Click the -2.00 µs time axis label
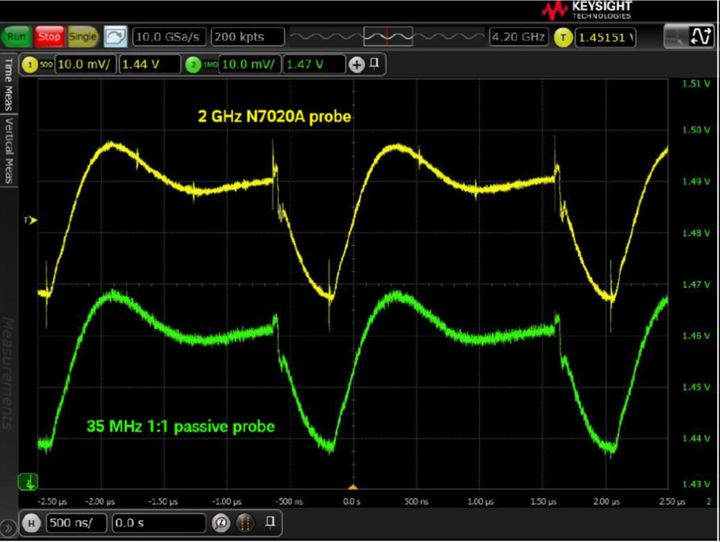Image resolution: width=720 pixels, height=542 pixels. pyautogui.click(x=100, y=502)
